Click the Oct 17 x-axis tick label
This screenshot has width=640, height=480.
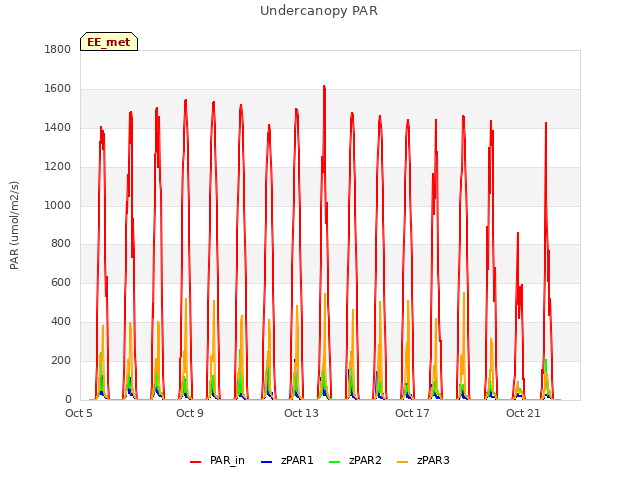click(x=412, y=413)
